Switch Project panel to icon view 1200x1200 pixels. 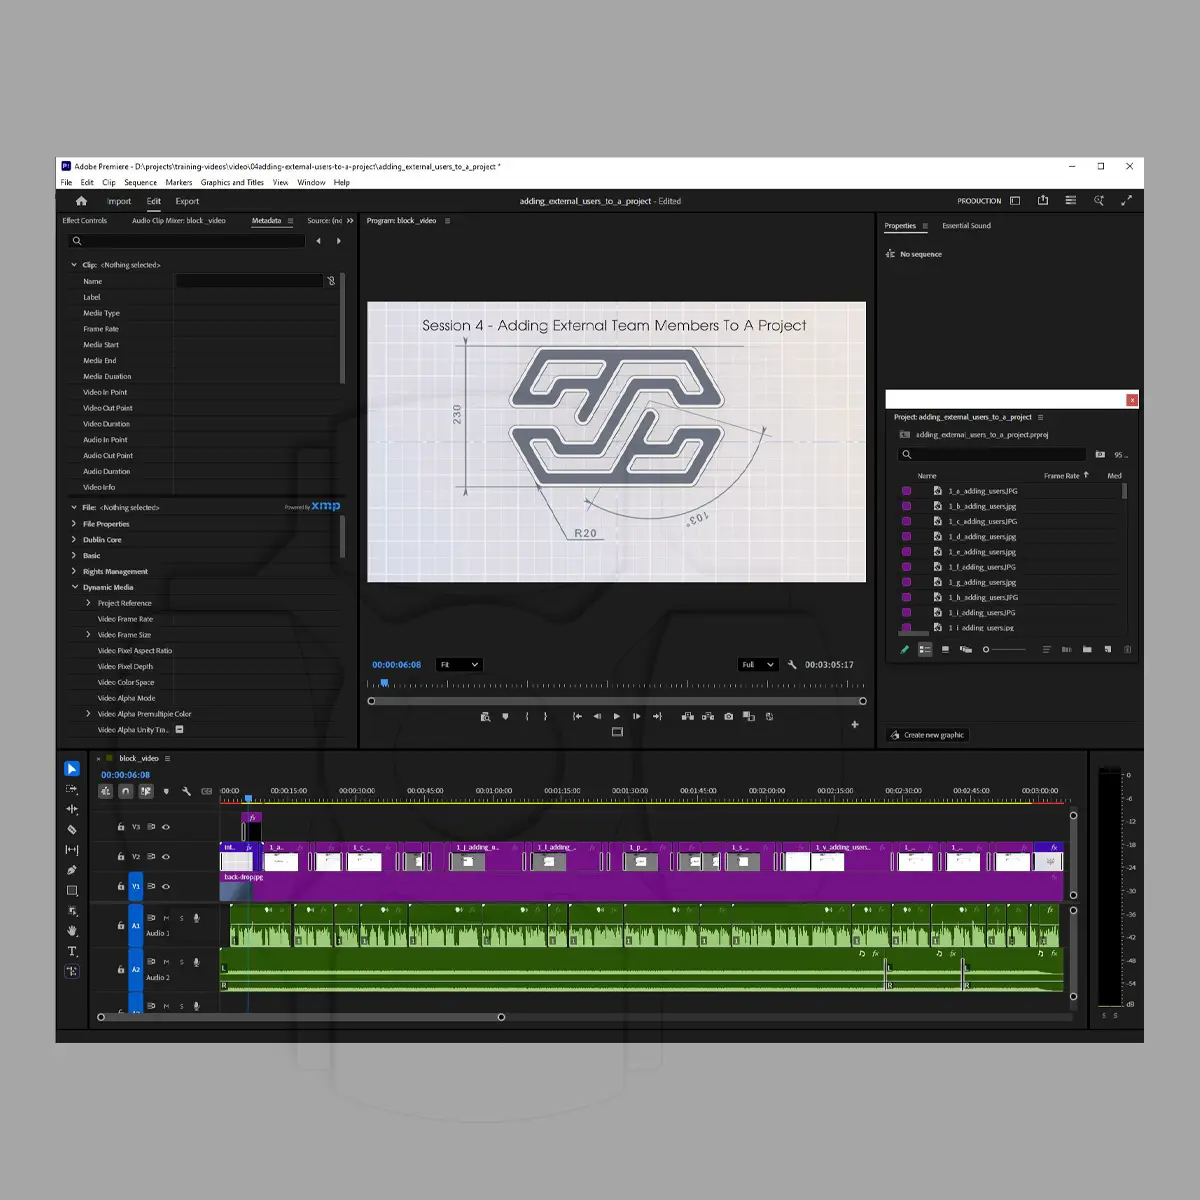tap(945, 649)
